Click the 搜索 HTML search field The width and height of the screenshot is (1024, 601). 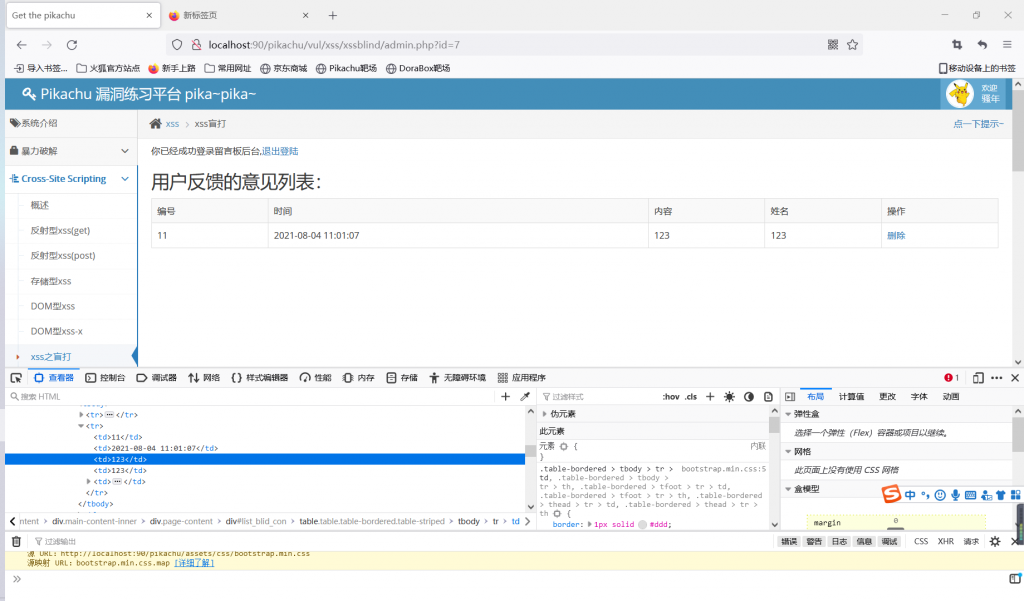[x=250, y=397]
